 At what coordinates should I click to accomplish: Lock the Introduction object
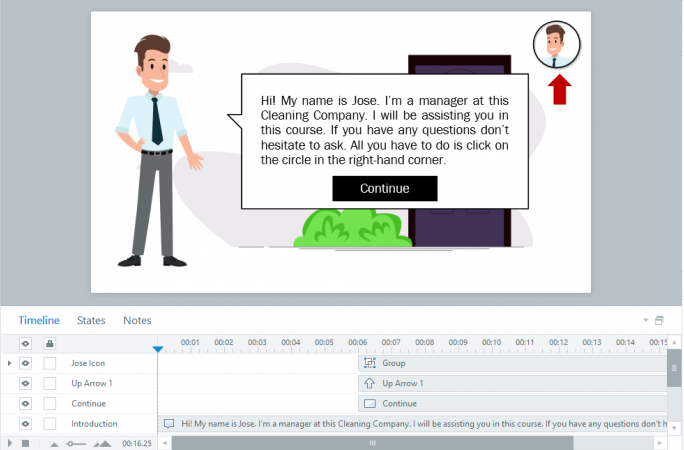[x=49, y=423]
